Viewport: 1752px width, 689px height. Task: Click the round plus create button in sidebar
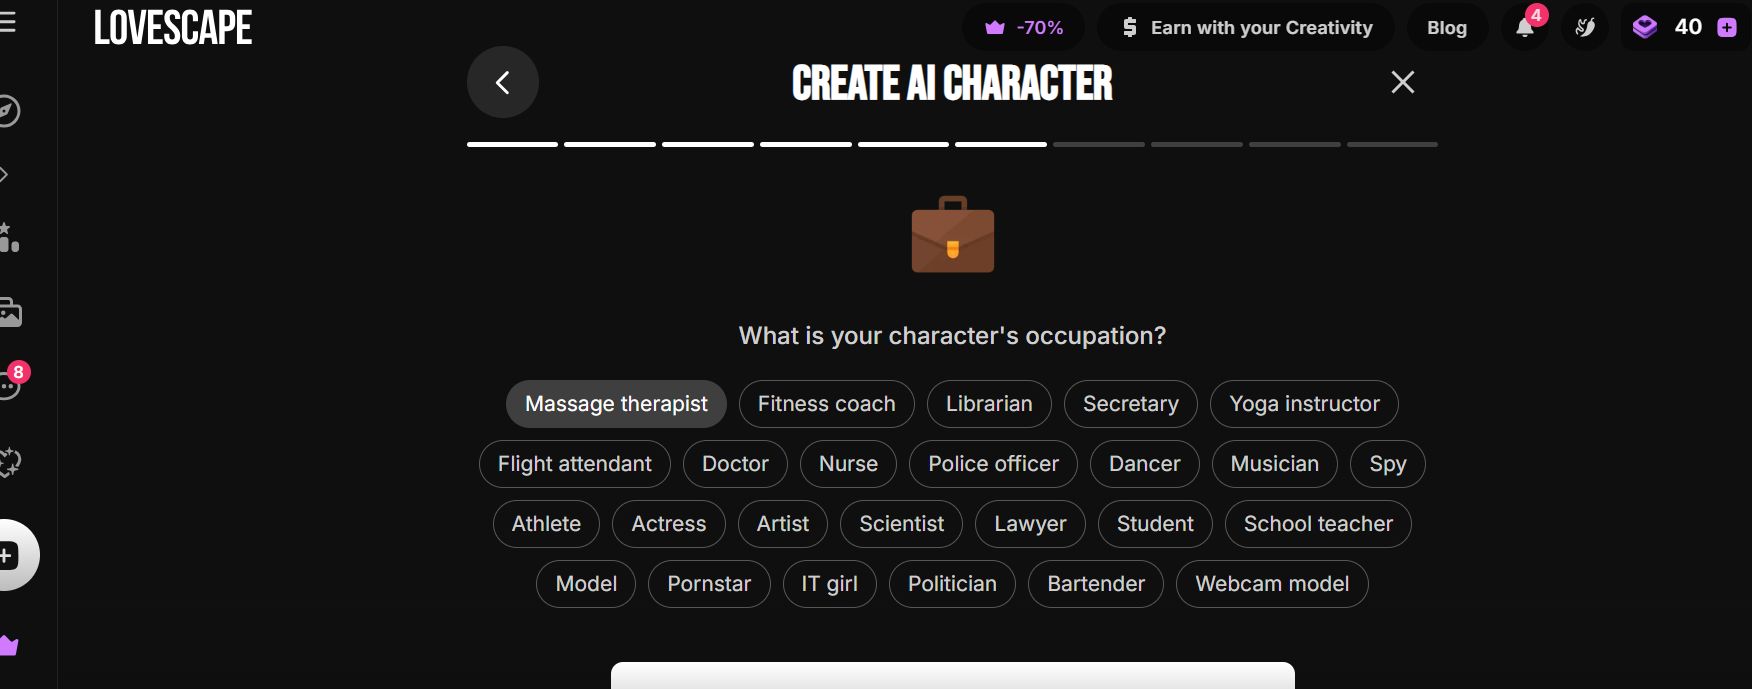pyautogui.click(x=10, y=555)
